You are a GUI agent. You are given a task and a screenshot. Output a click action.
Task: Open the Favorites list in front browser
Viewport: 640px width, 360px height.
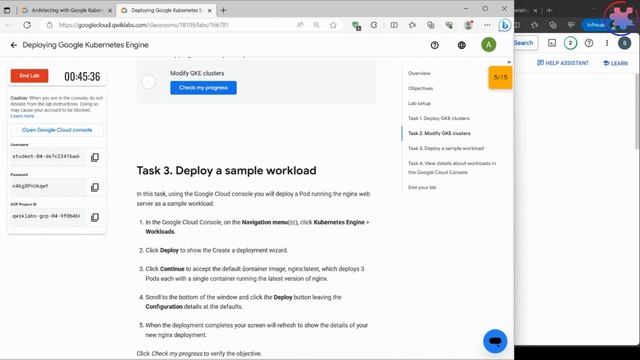pos(412,25)
